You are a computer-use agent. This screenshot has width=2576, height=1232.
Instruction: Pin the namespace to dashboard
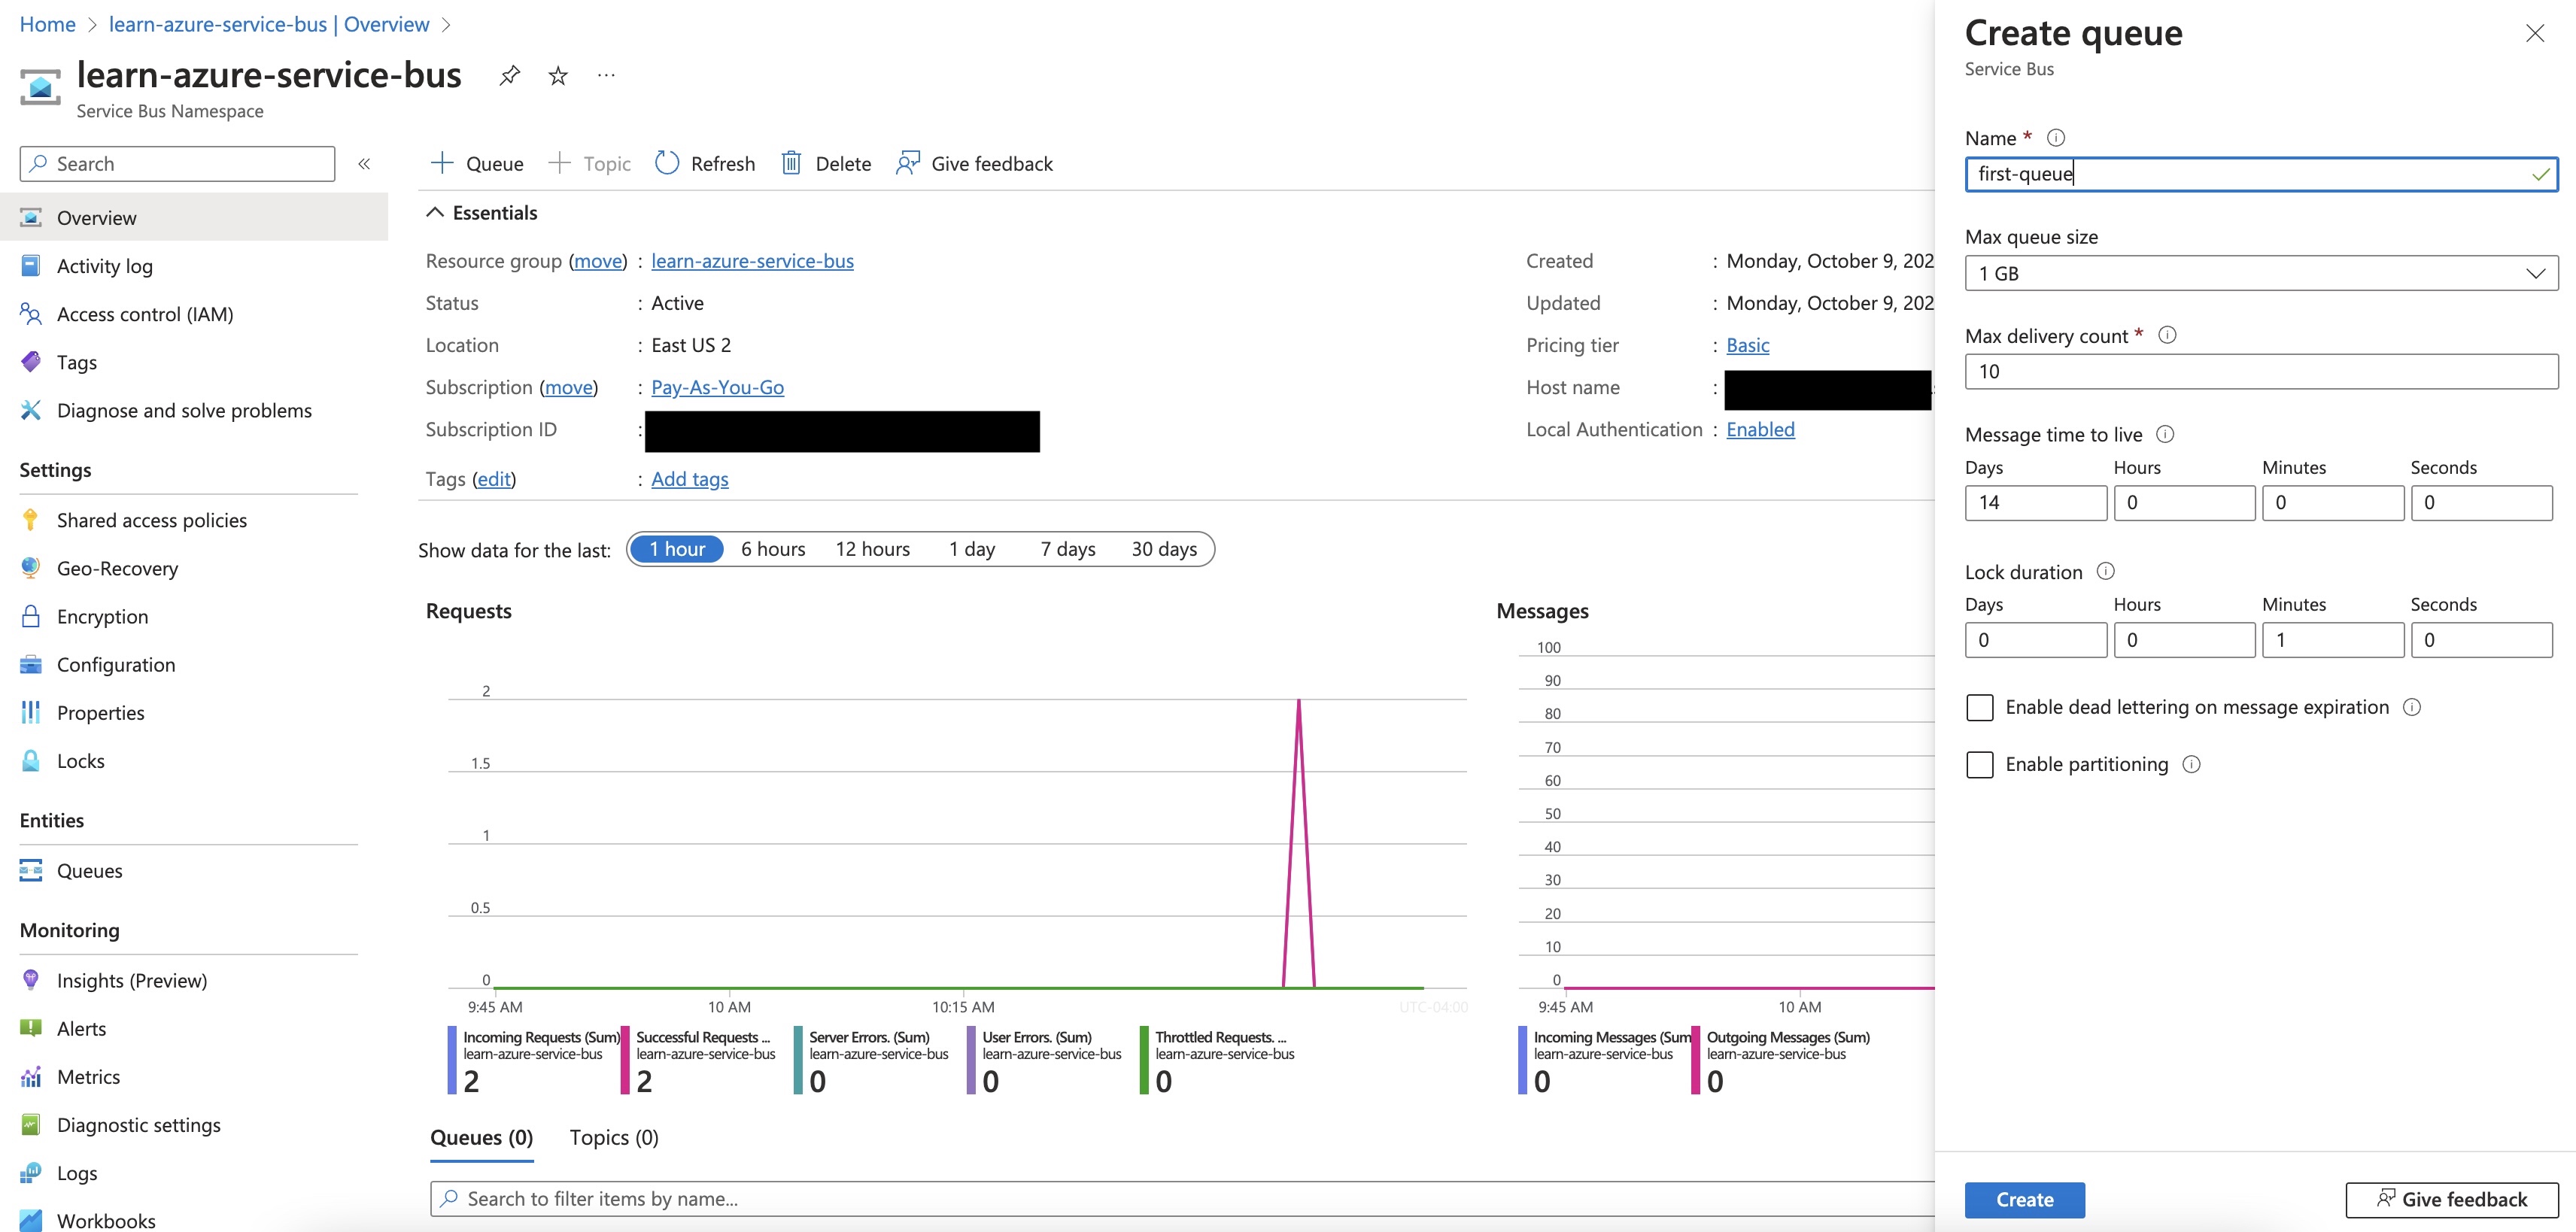pyautogui.click(x=509, y=75)
